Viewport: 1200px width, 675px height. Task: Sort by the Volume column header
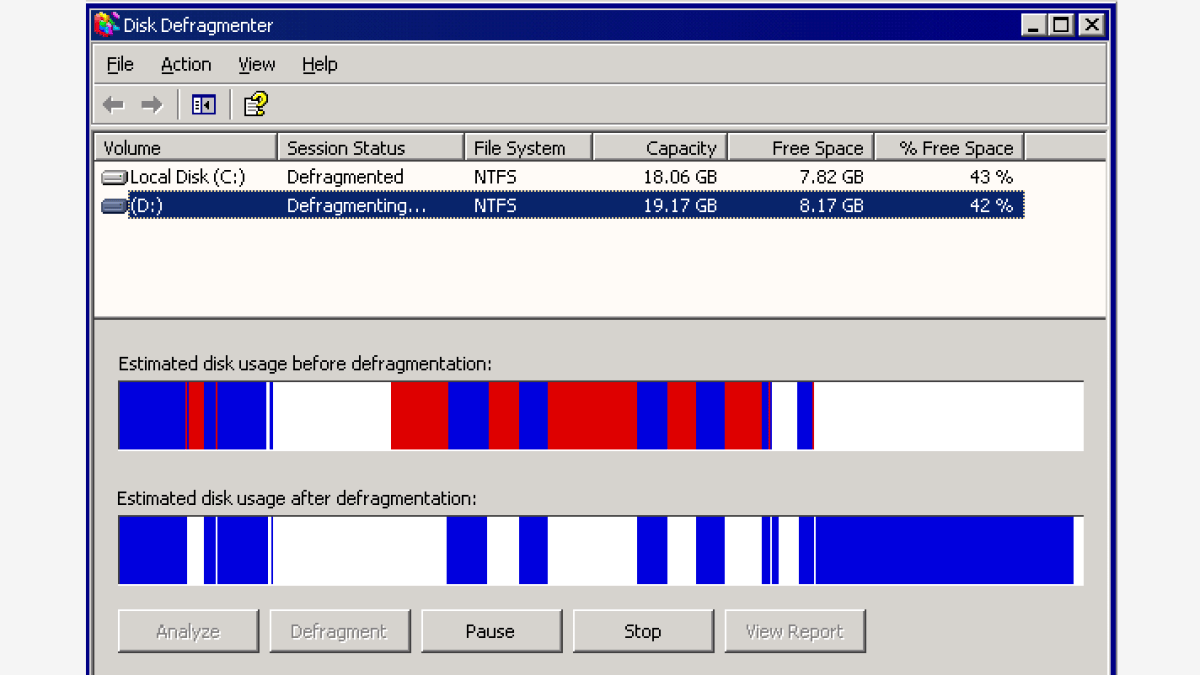click(x=186, y=148)
